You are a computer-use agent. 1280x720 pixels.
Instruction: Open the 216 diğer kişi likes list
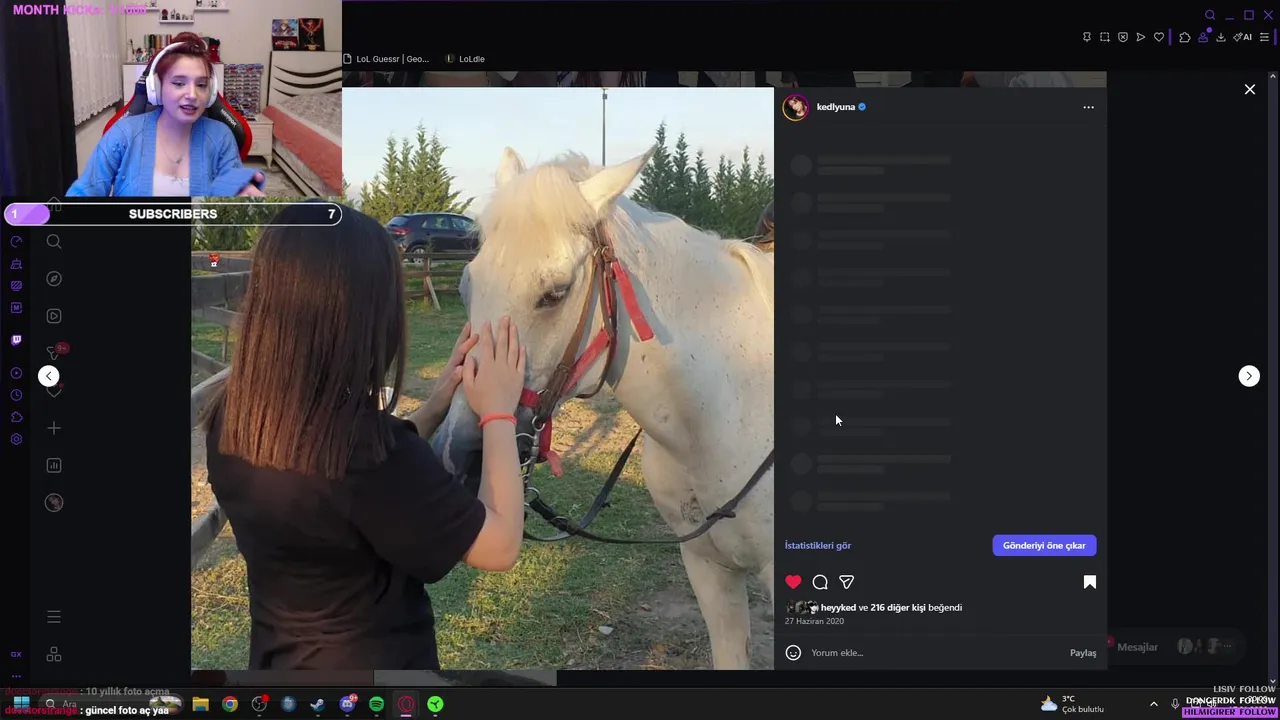tap(898, 607)
